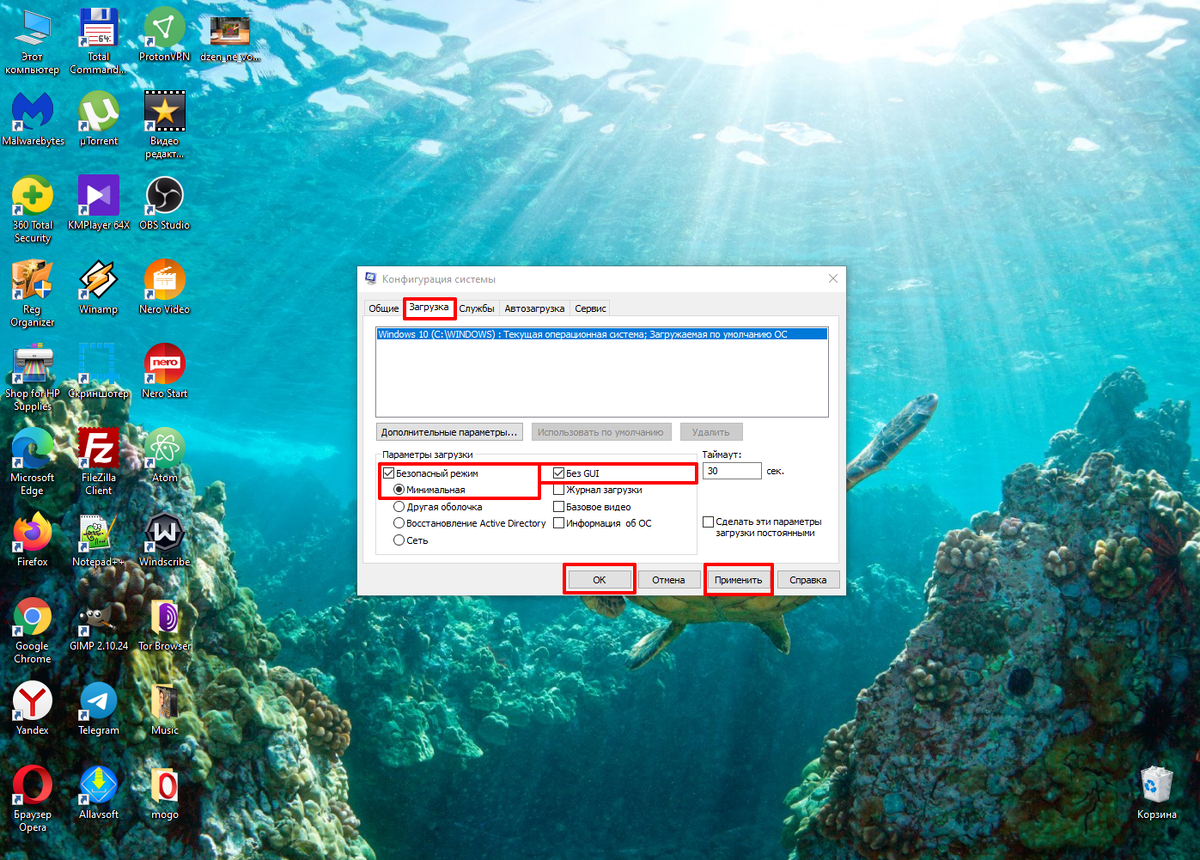The height and width of the screenshot is (860, 1200).
Task: Open the Автозагрузка tab
Action: tap(534, 308)
